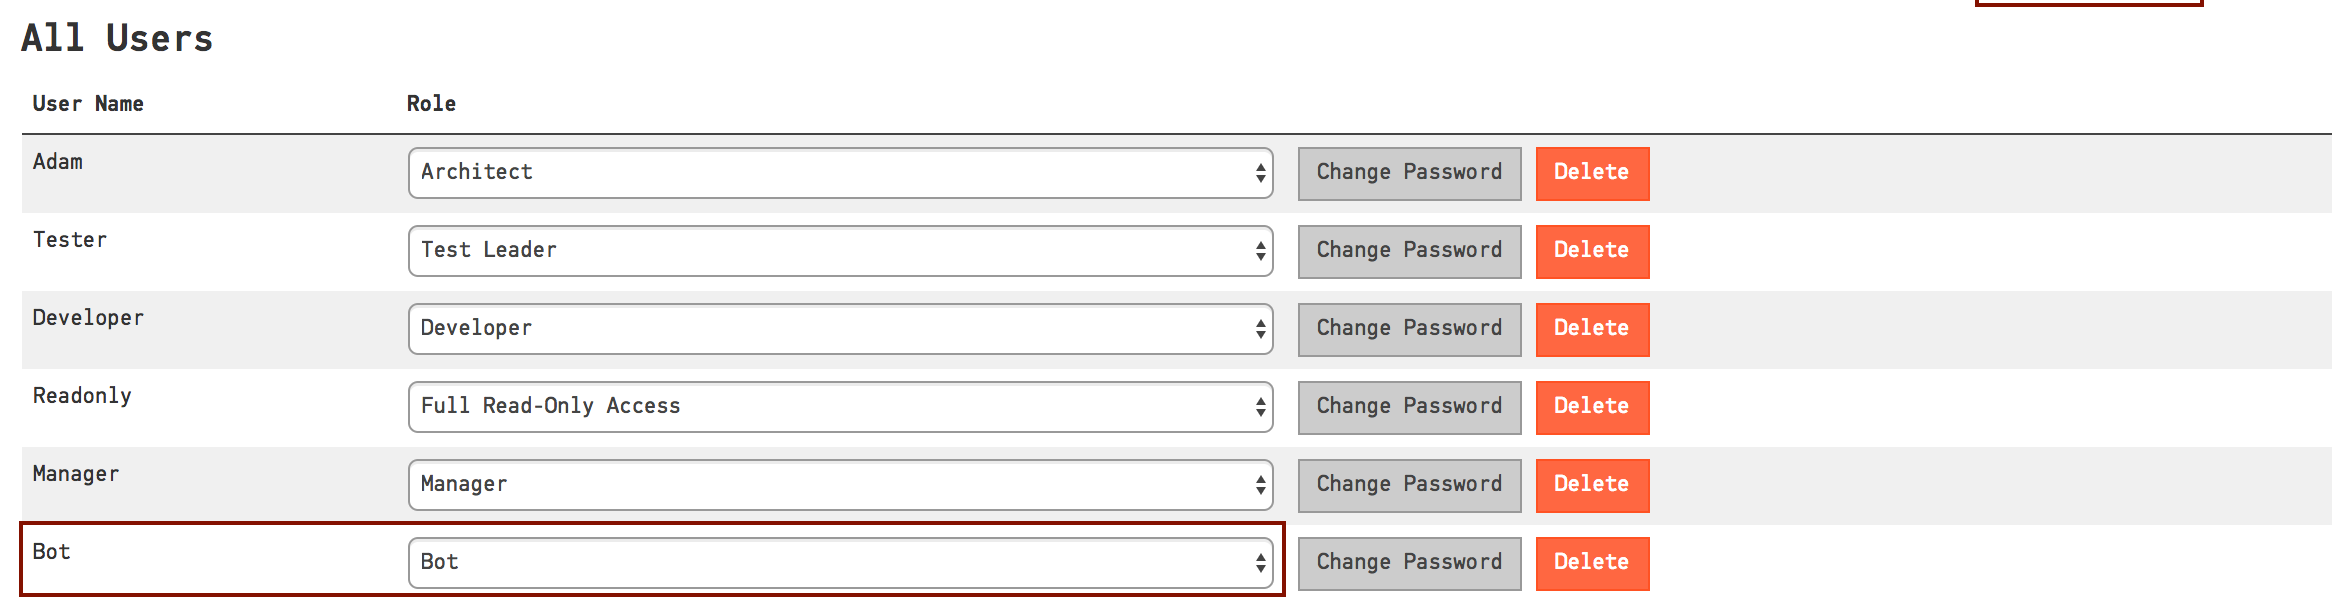Change Password for the Manager user
The height and width of the screenshot is (615, 2340).
(x=1409, y=484)
